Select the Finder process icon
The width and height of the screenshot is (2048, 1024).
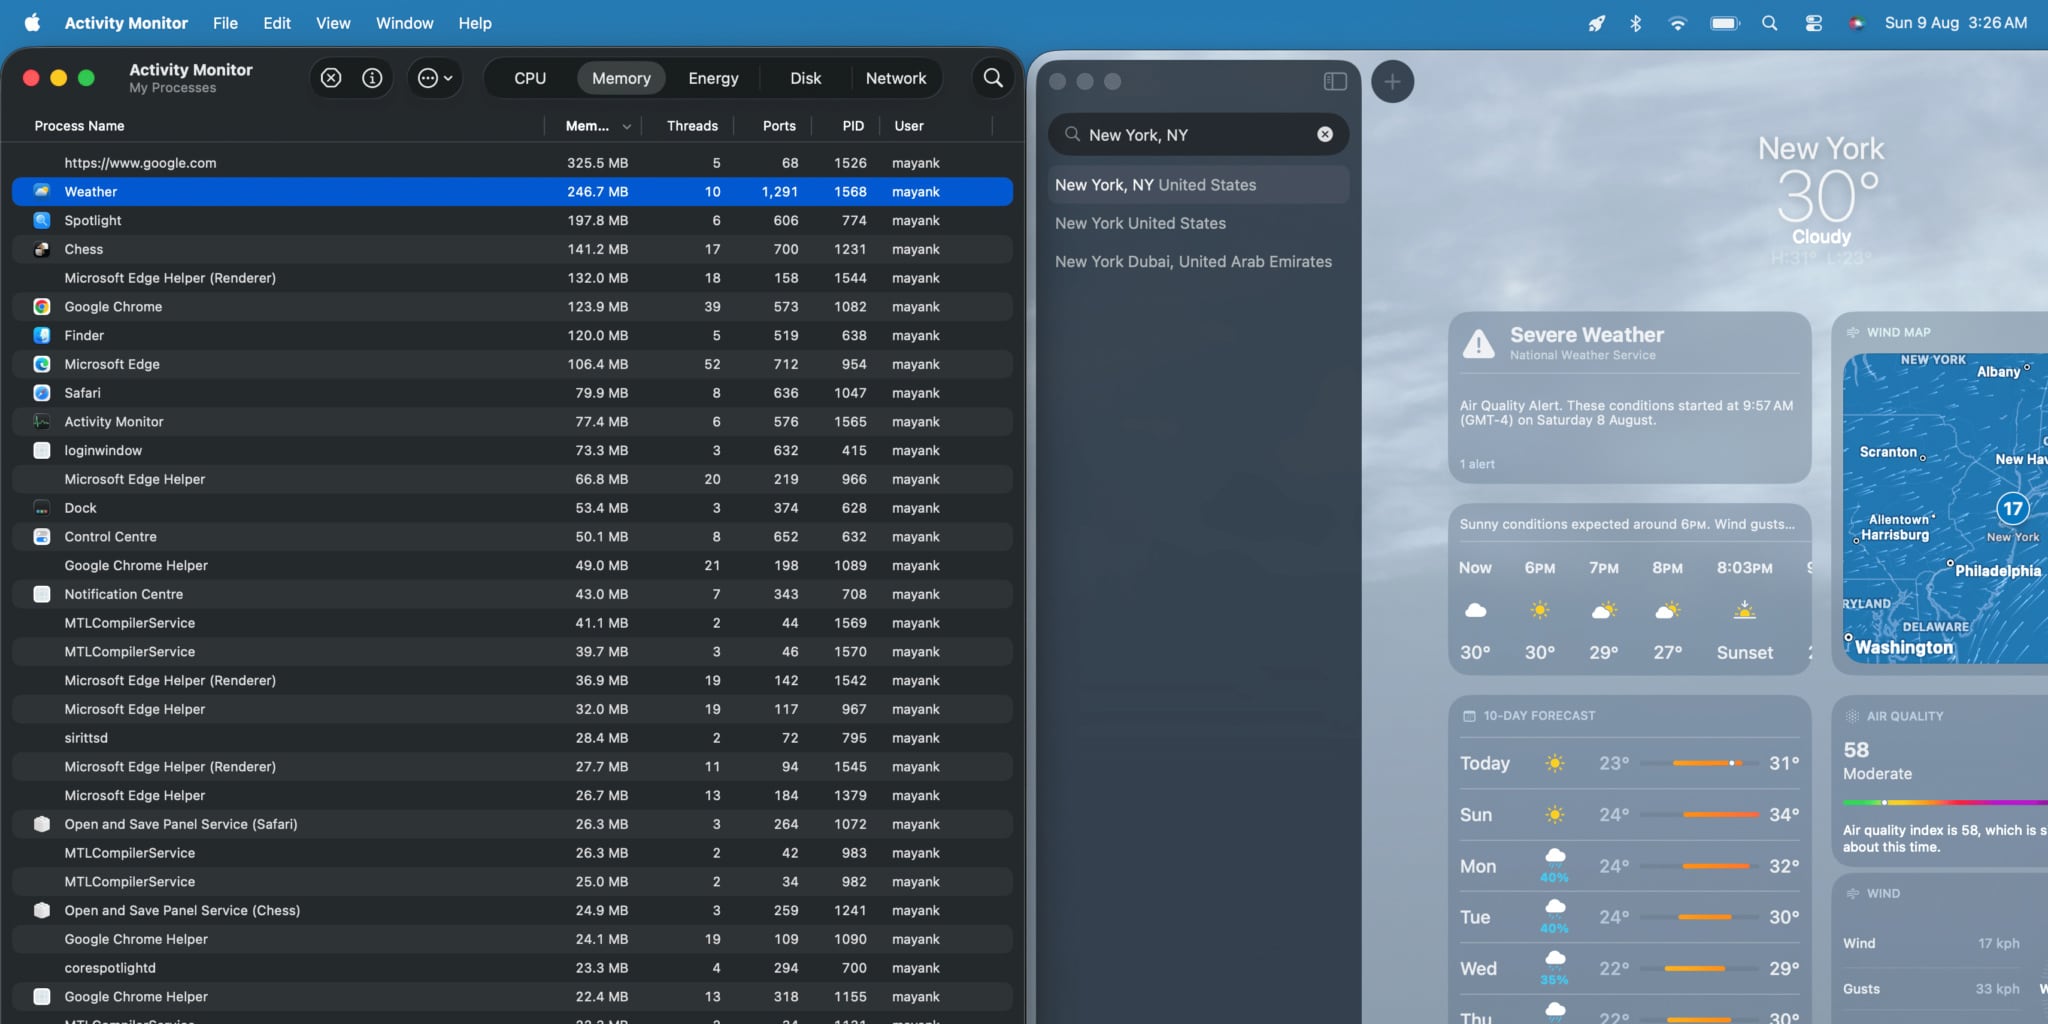tap(42, 335)
